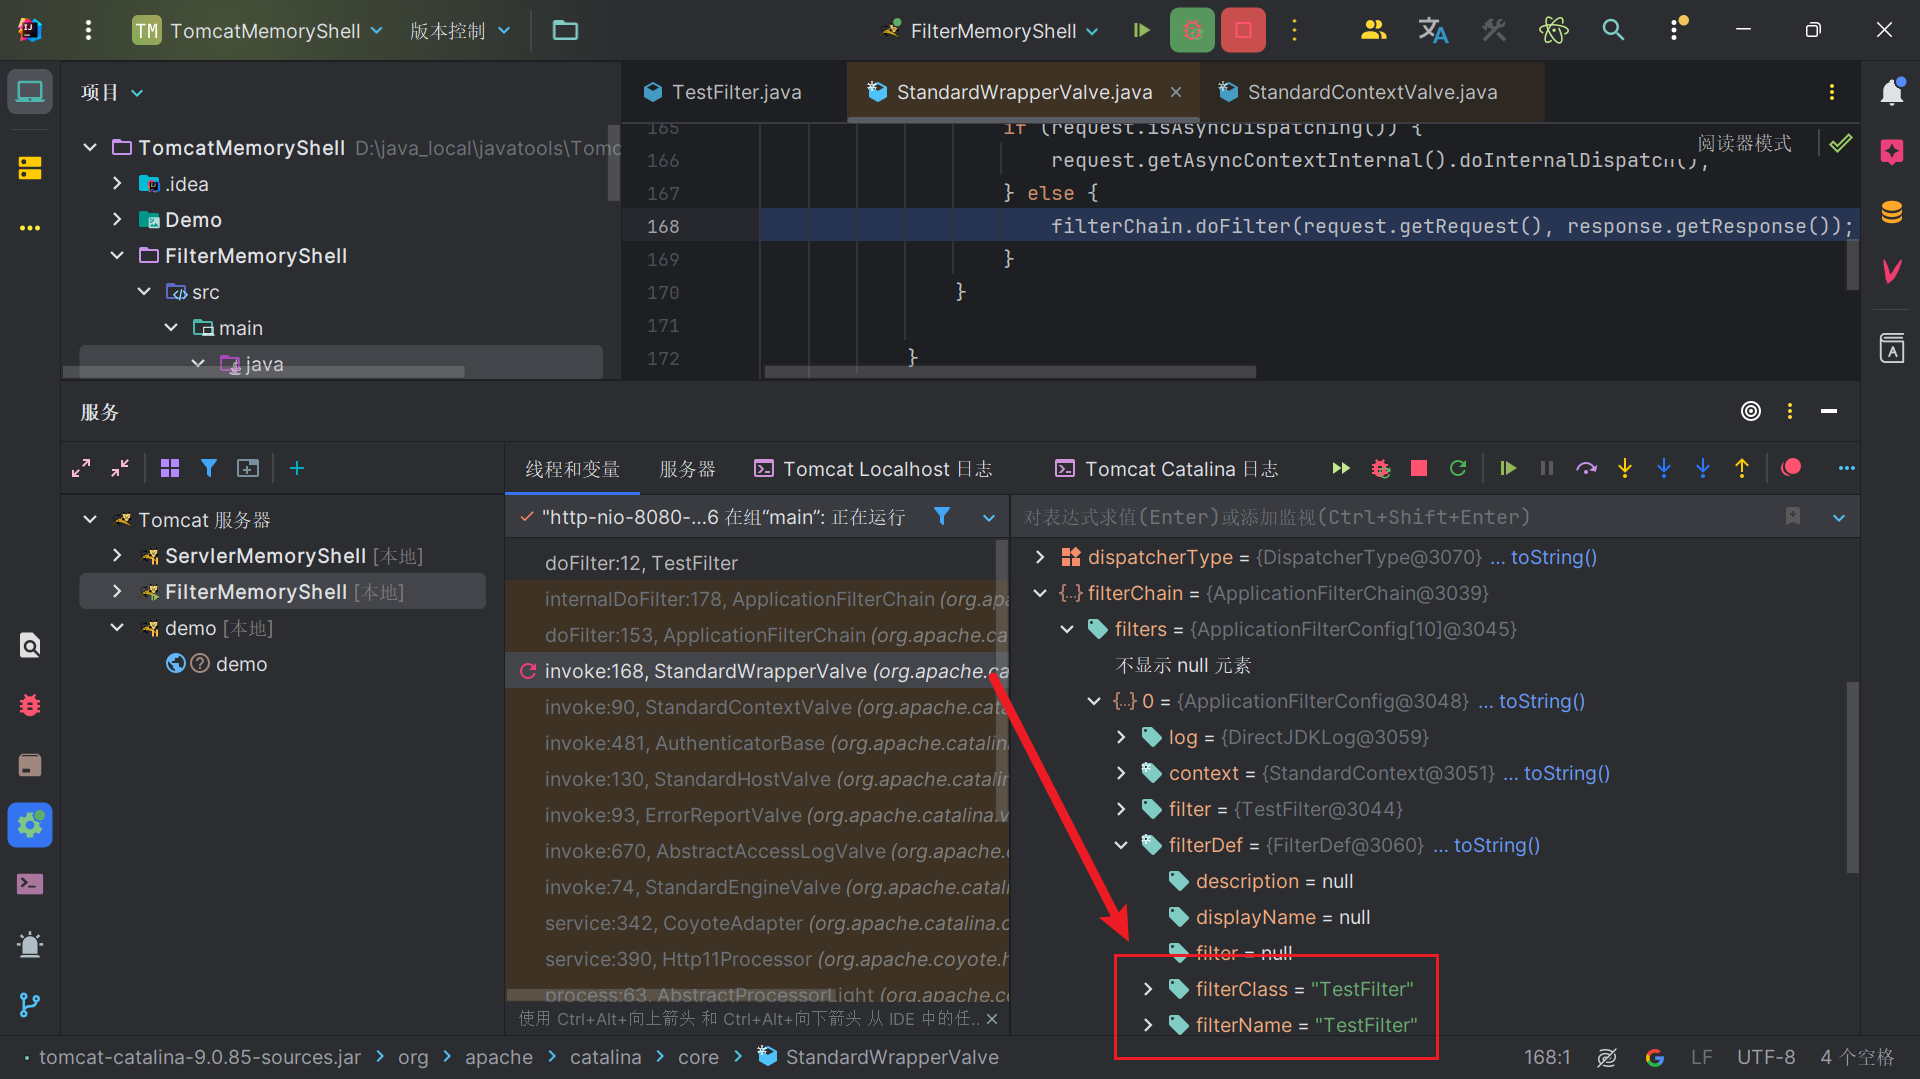Open the project folder icon in title bar

565,30
